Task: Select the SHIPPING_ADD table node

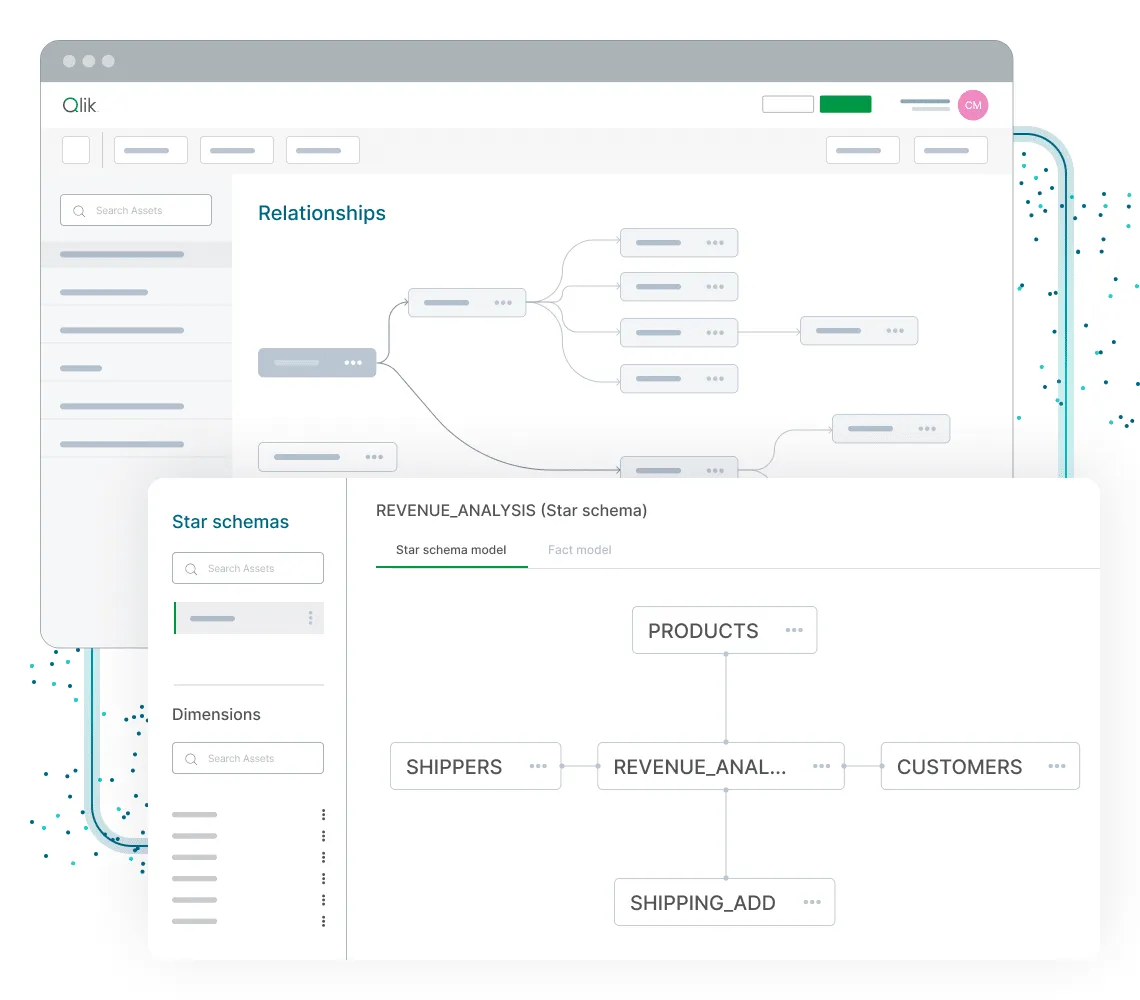Action: (724, 902)
